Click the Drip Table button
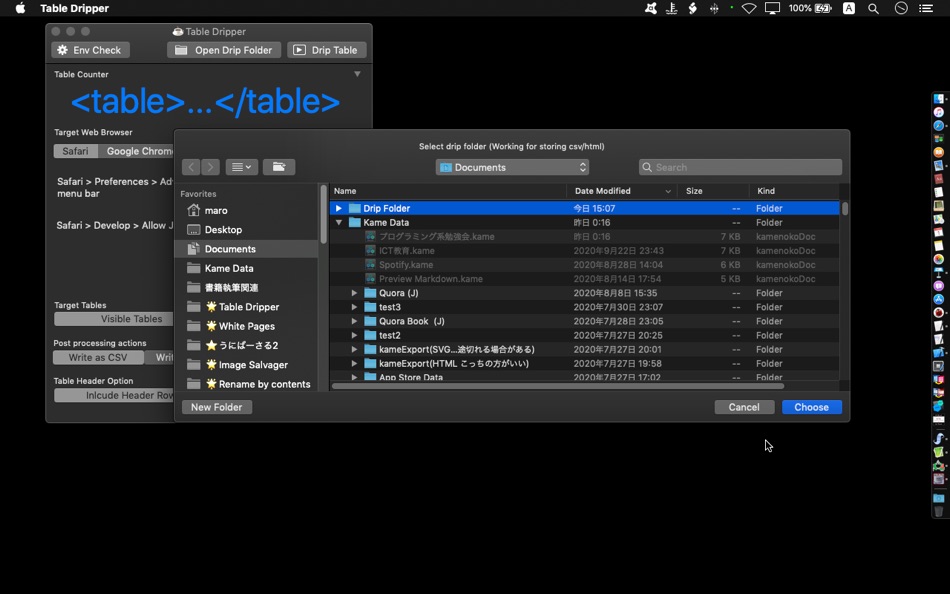 (x=327, y=50)
